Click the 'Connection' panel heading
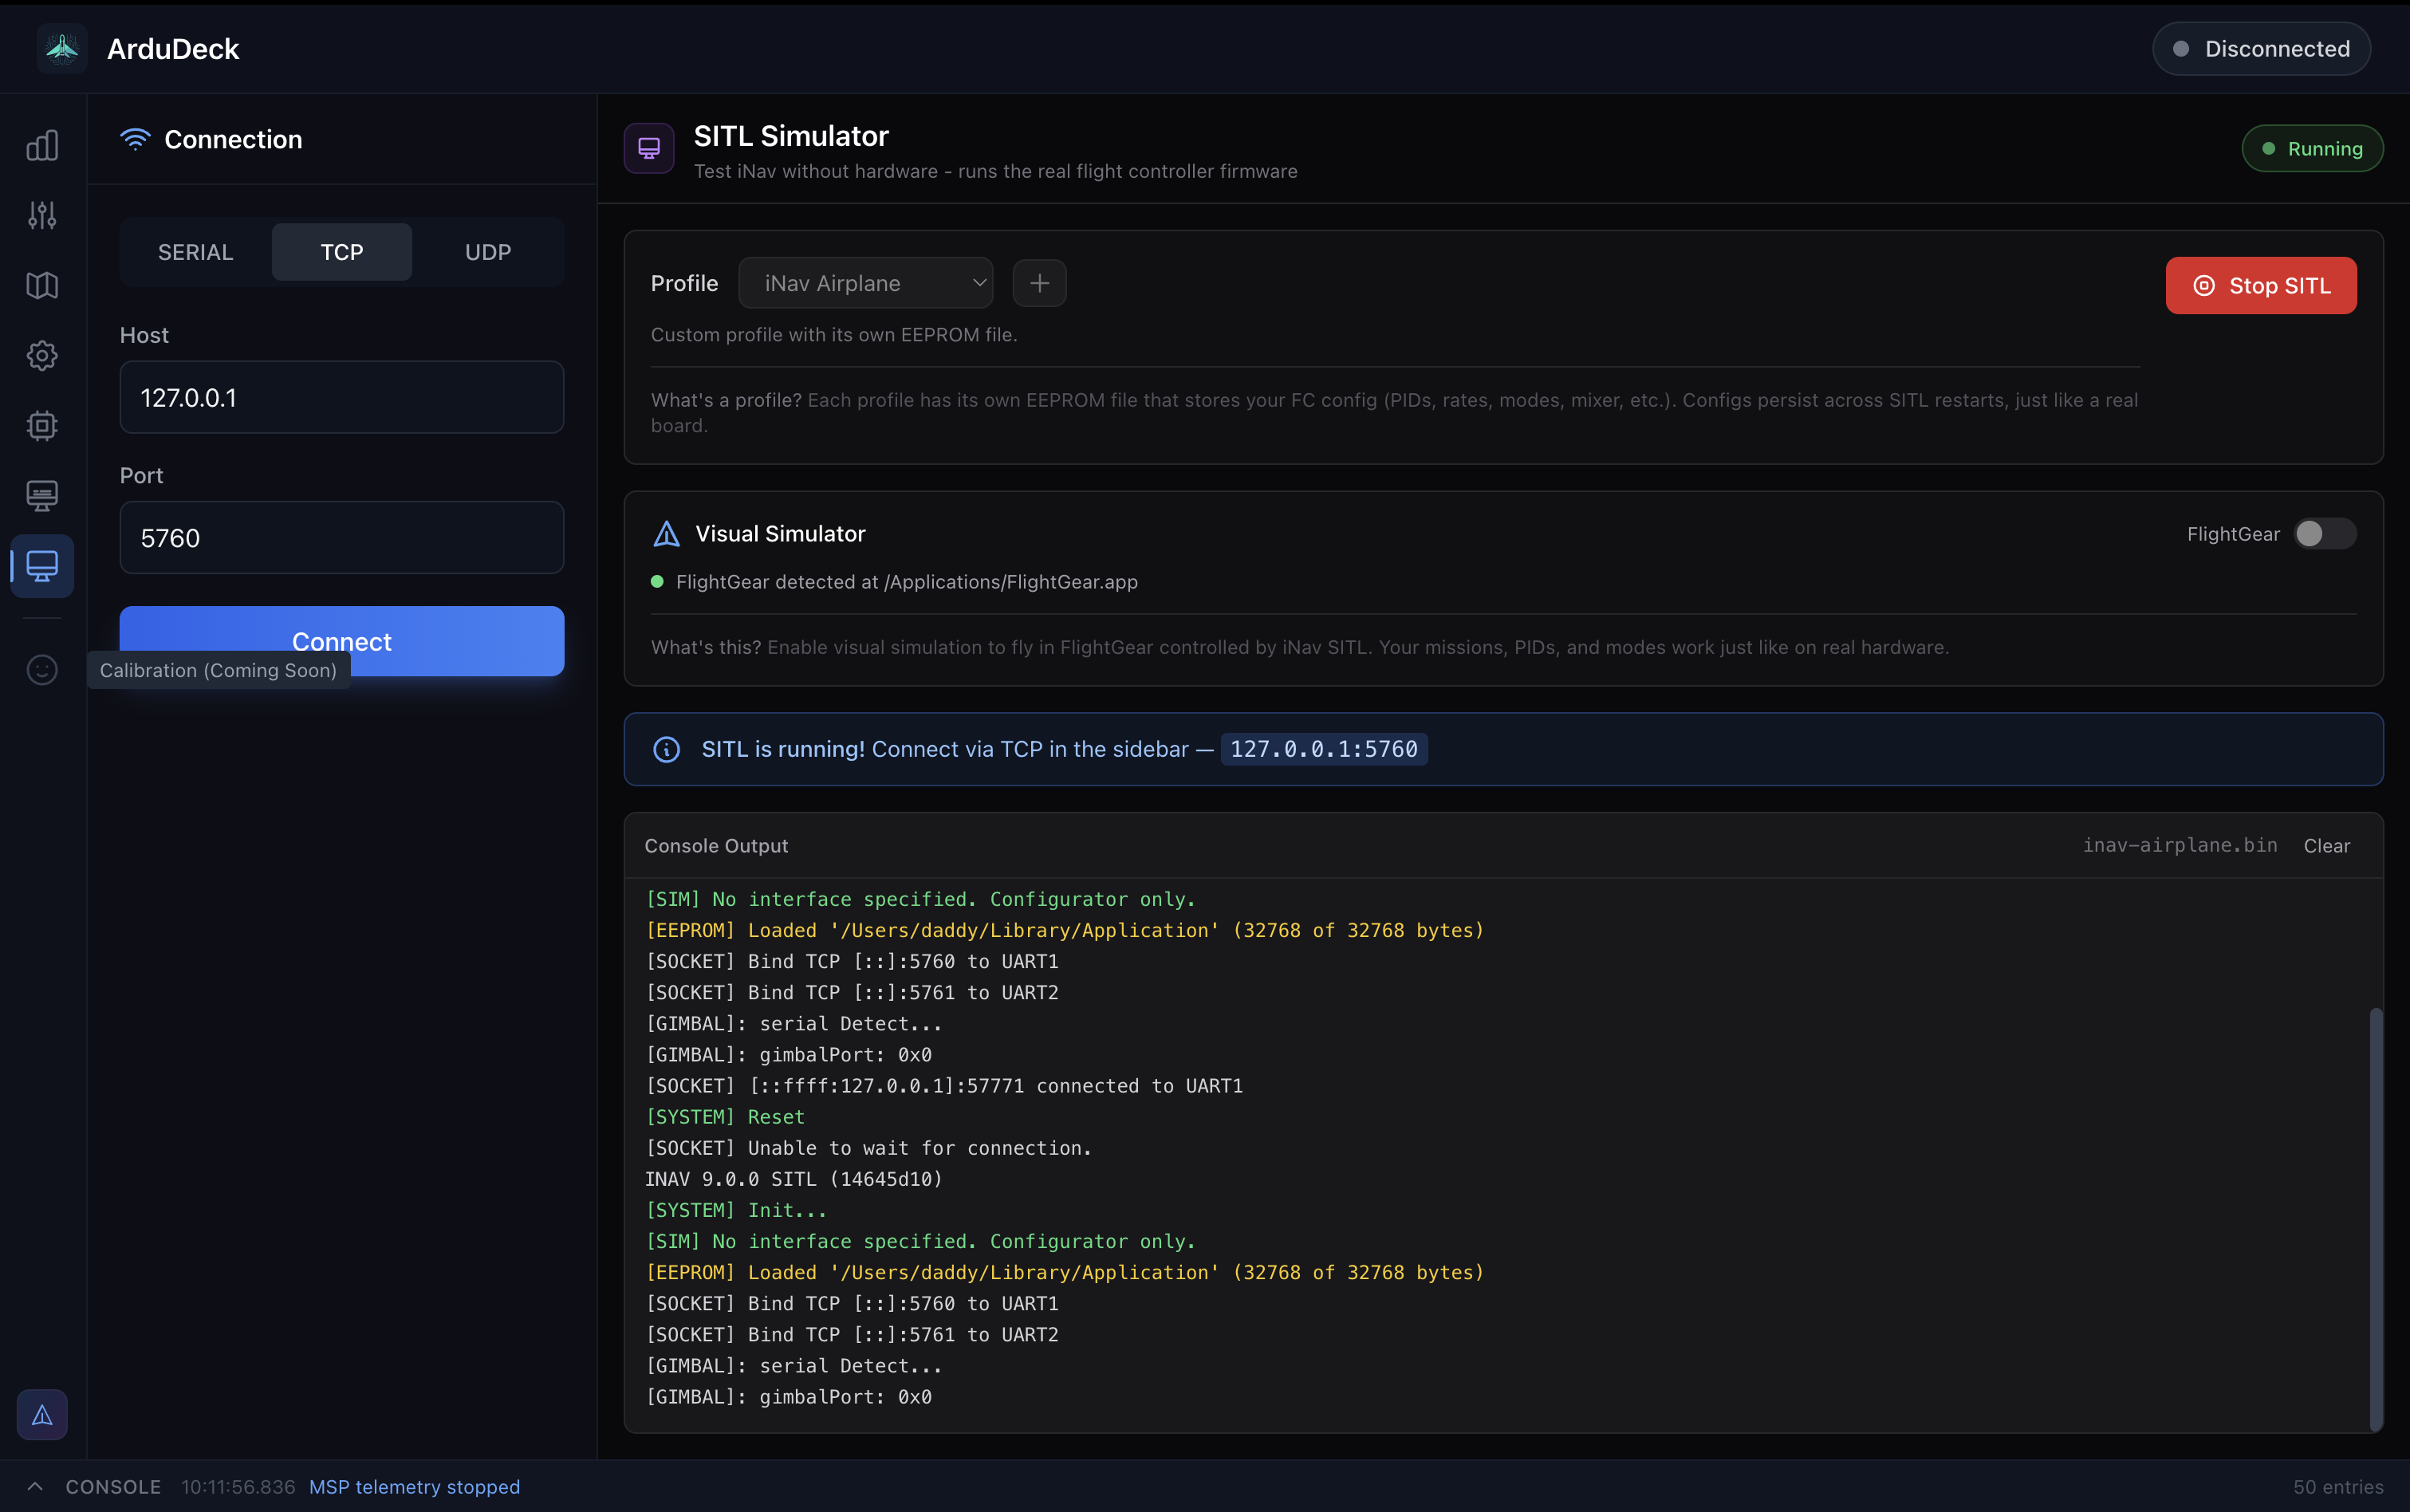 (x=233, y=139)
